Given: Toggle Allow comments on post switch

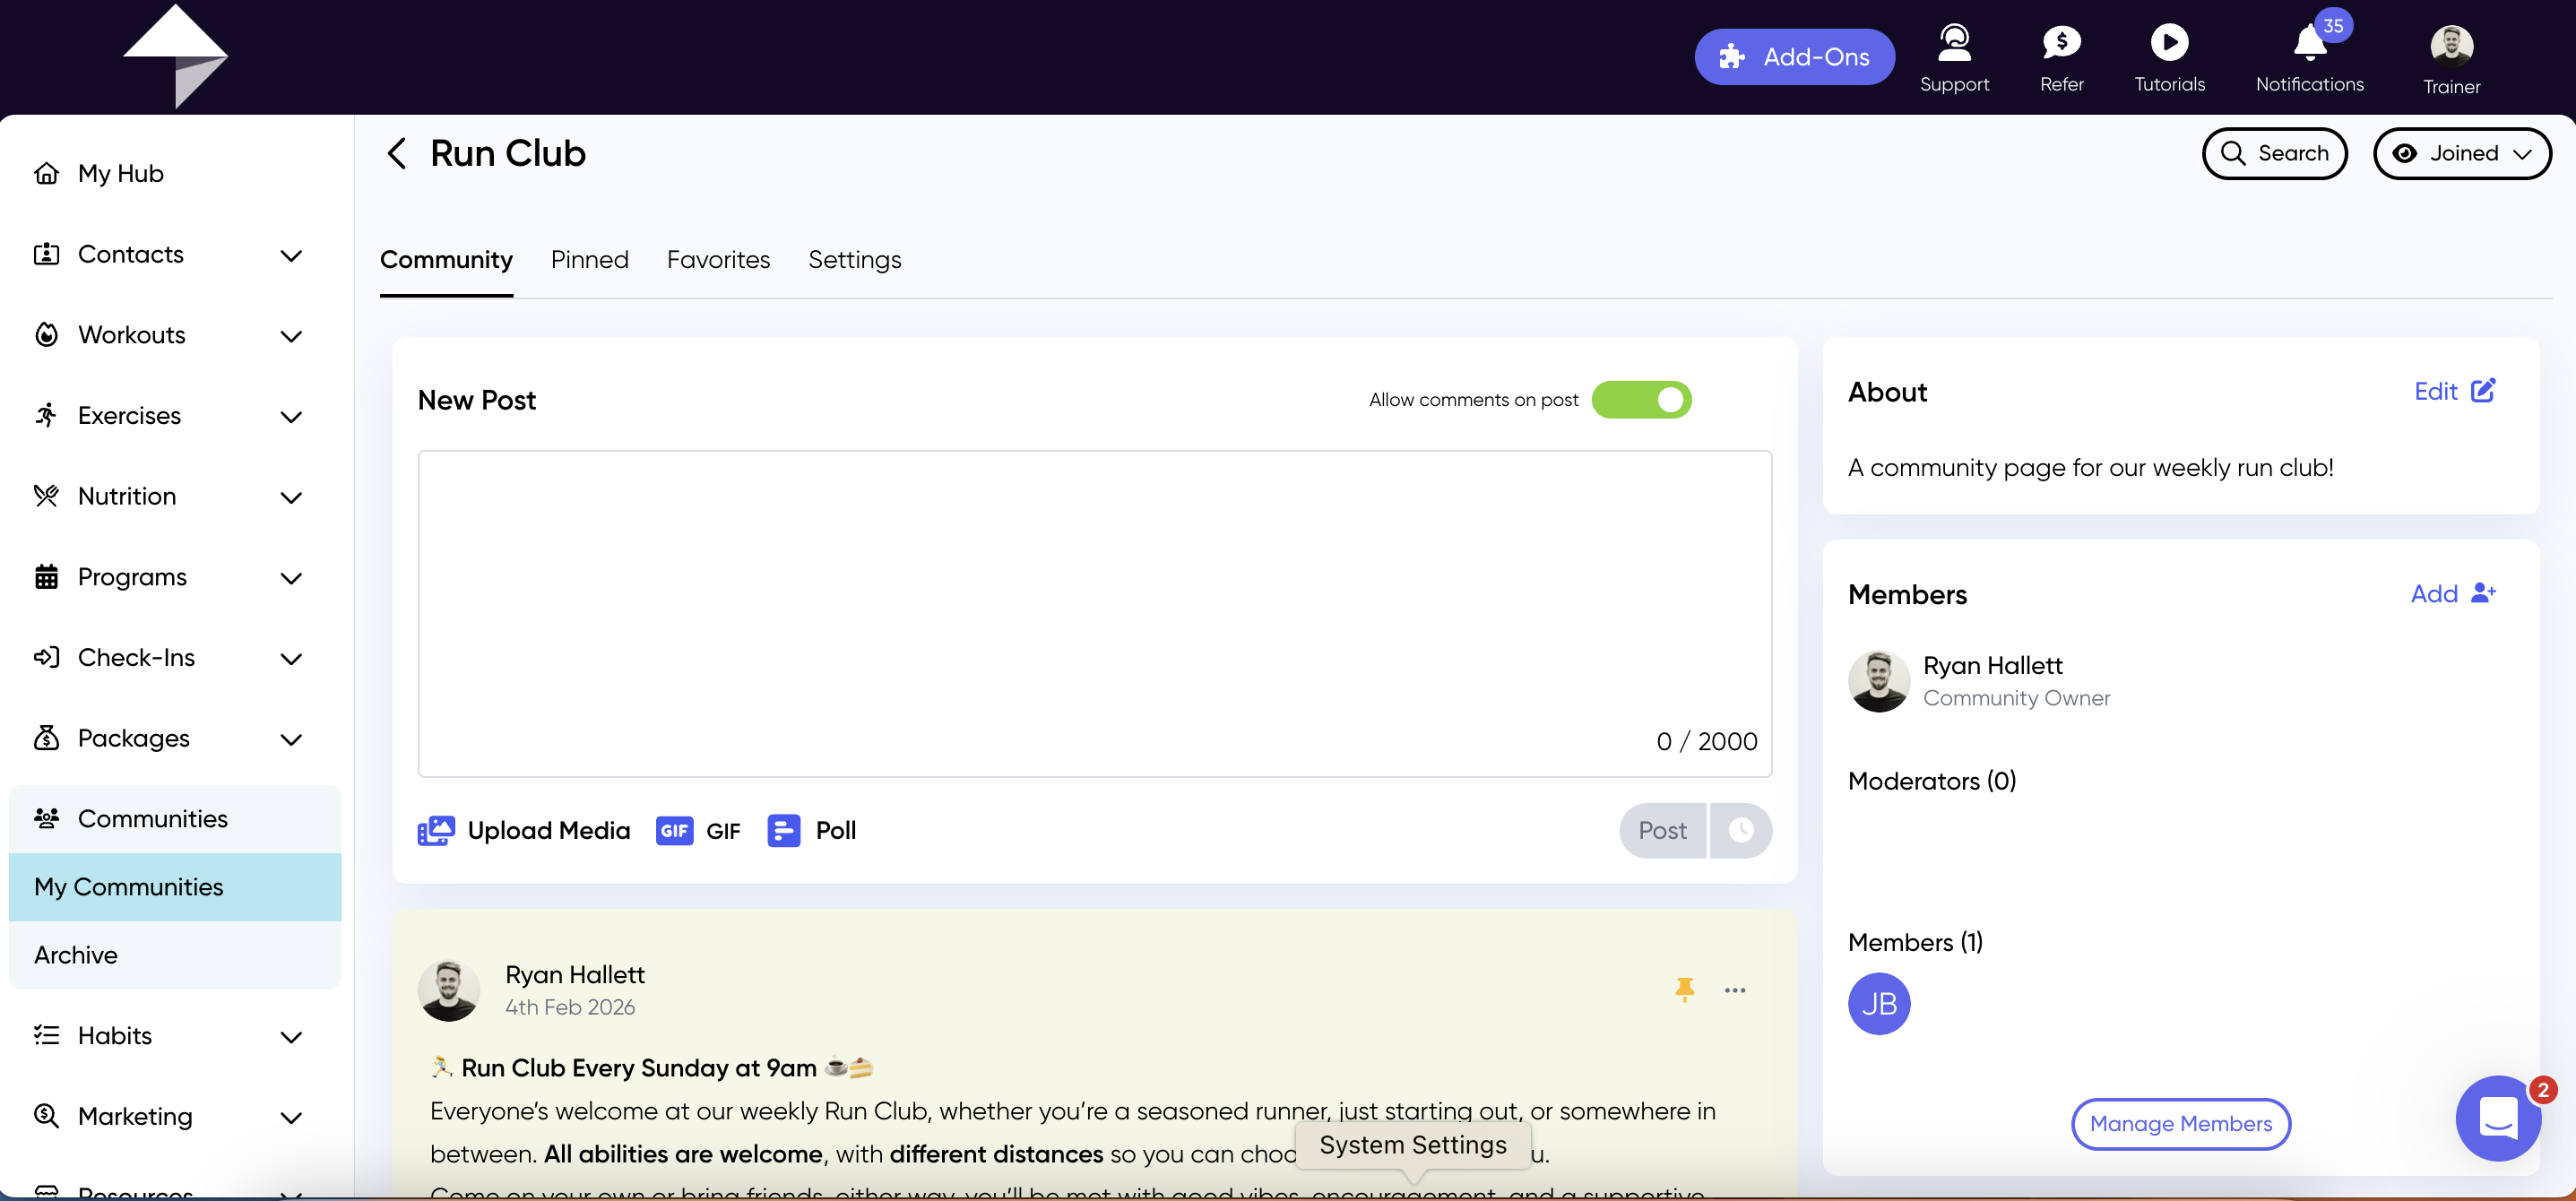Looking at the screenshot, I should point(1642,400).
